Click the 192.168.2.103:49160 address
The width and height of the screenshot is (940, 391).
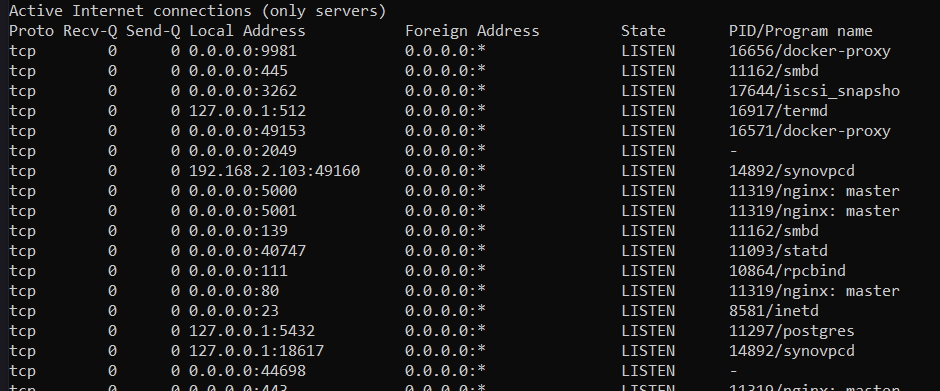275,171
